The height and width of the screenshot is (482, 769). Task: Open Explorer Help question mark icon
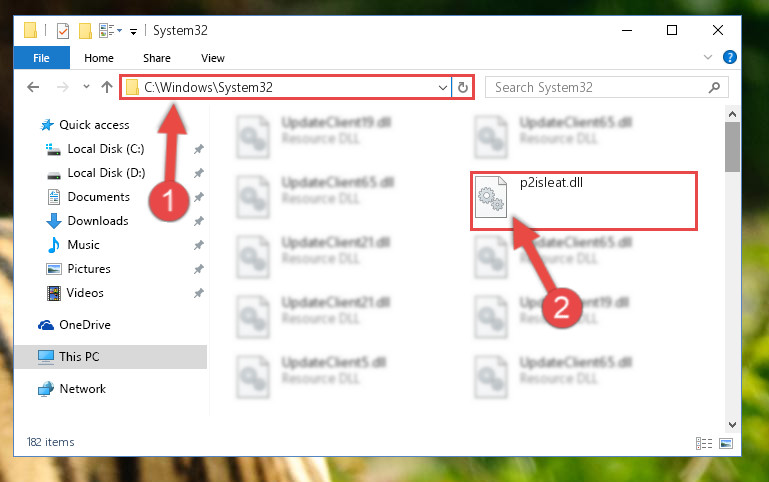click(729, 57)
